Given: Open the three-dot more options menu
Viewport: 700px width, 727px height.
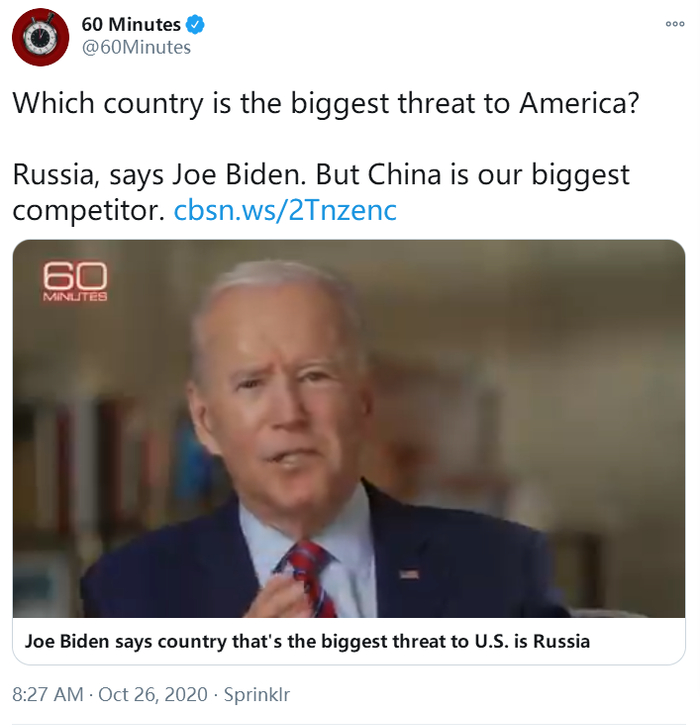Looking at the screenshot, I should (x=675, y=24).
